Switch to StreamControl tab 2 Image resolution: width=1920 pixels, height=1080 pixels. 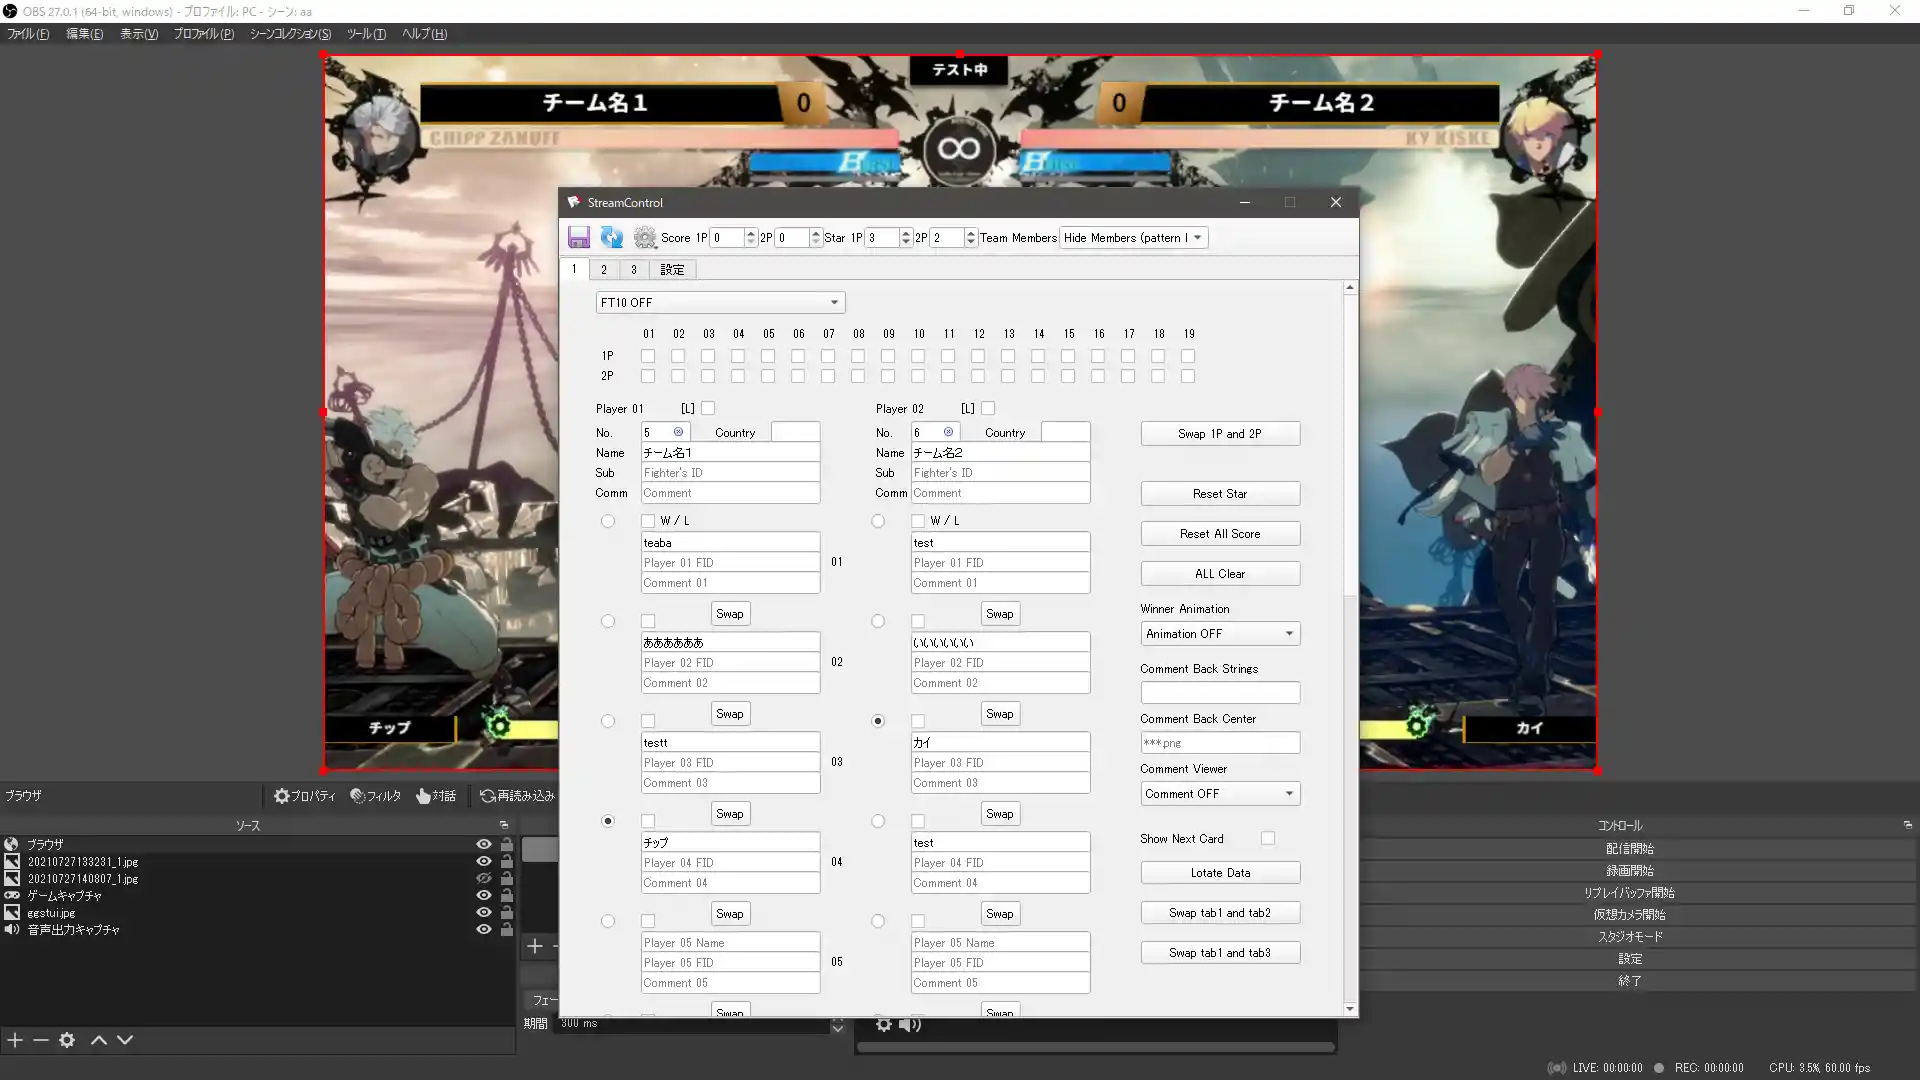coord(604,270)
